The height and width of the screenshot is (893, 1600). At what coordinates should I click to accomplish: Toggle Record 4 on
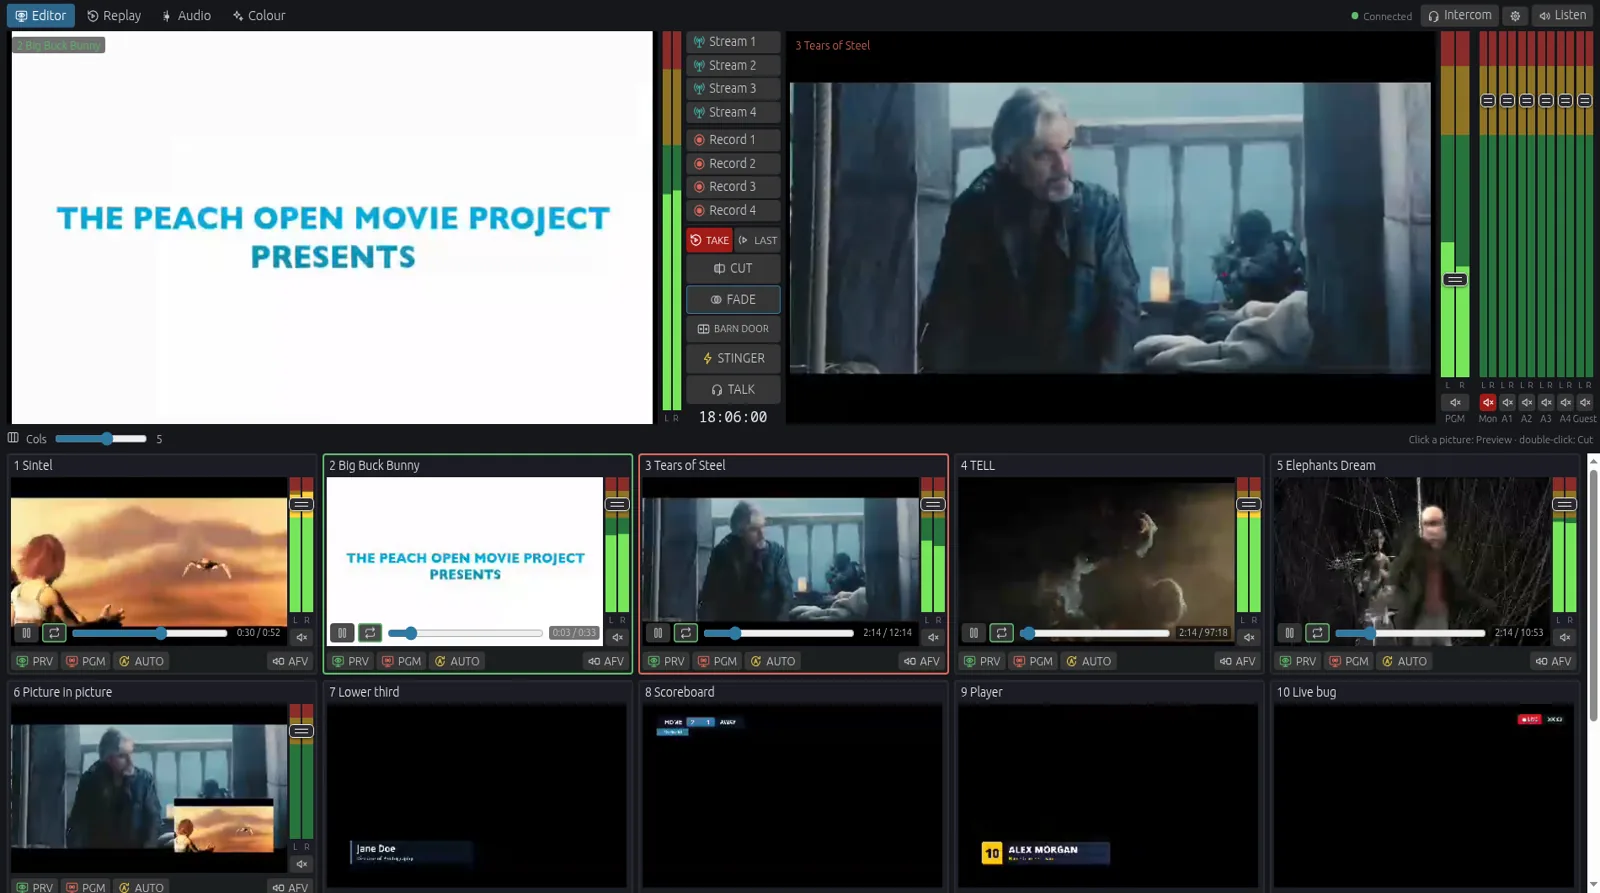[733, 211]
